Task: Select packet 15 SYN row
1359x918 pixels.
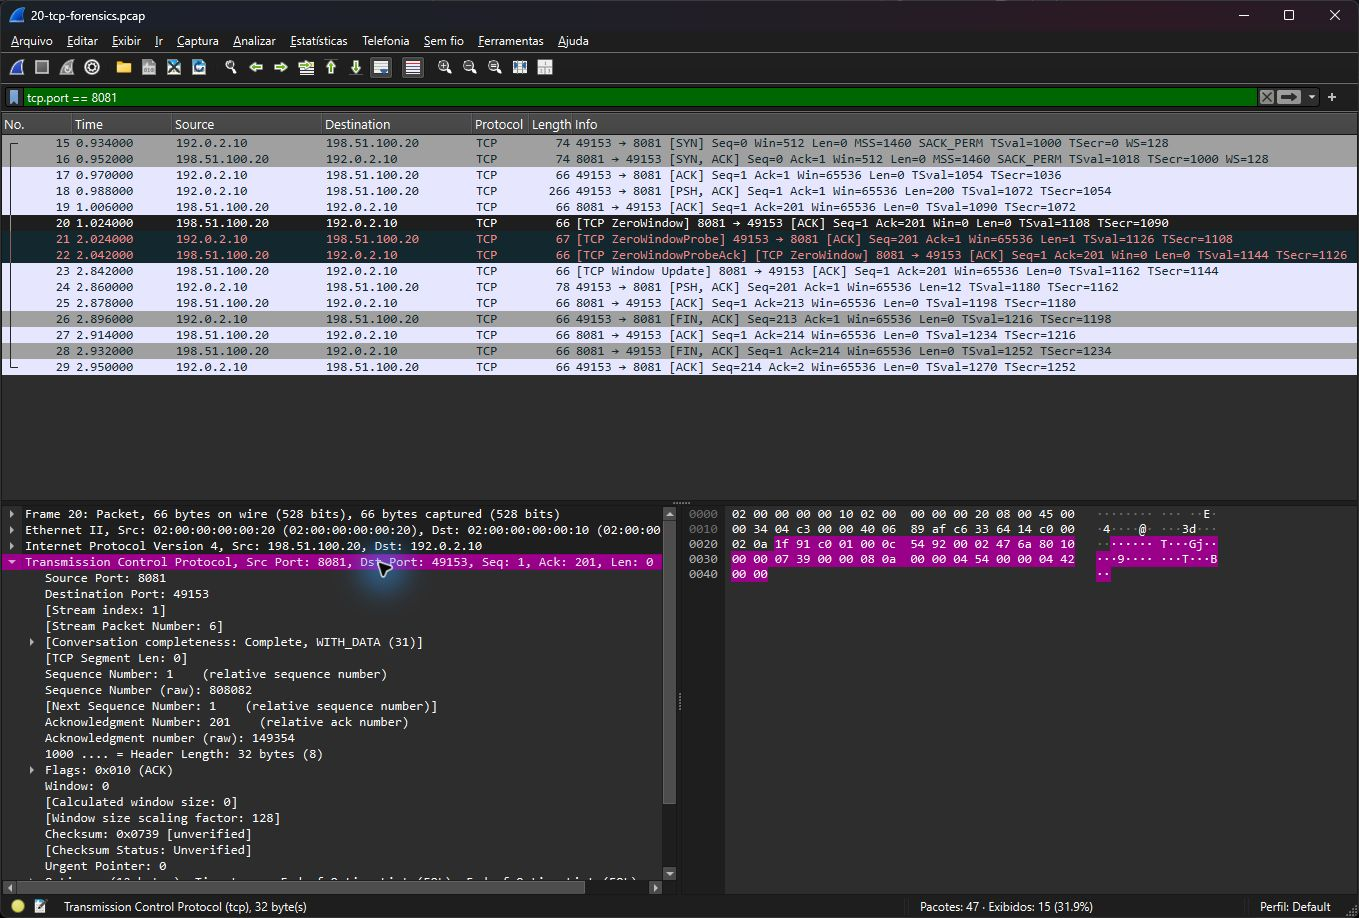Action: pyautogui.click(x=680, y=143)
